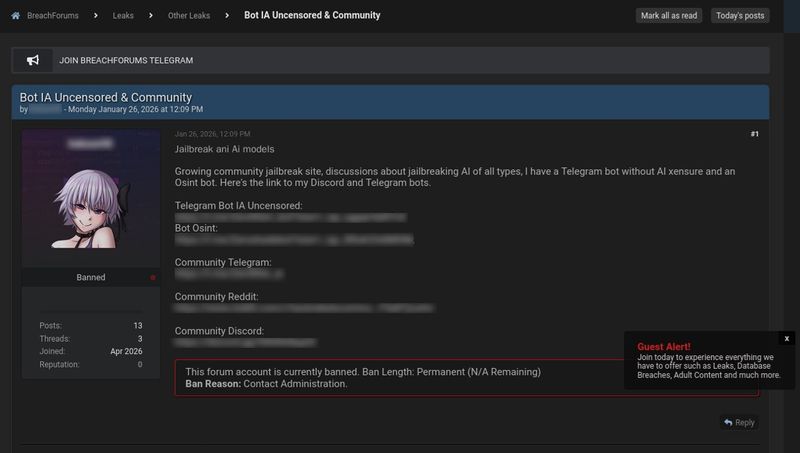Click the red offline status dot
The image size is (800, 453).
(153, 278)
